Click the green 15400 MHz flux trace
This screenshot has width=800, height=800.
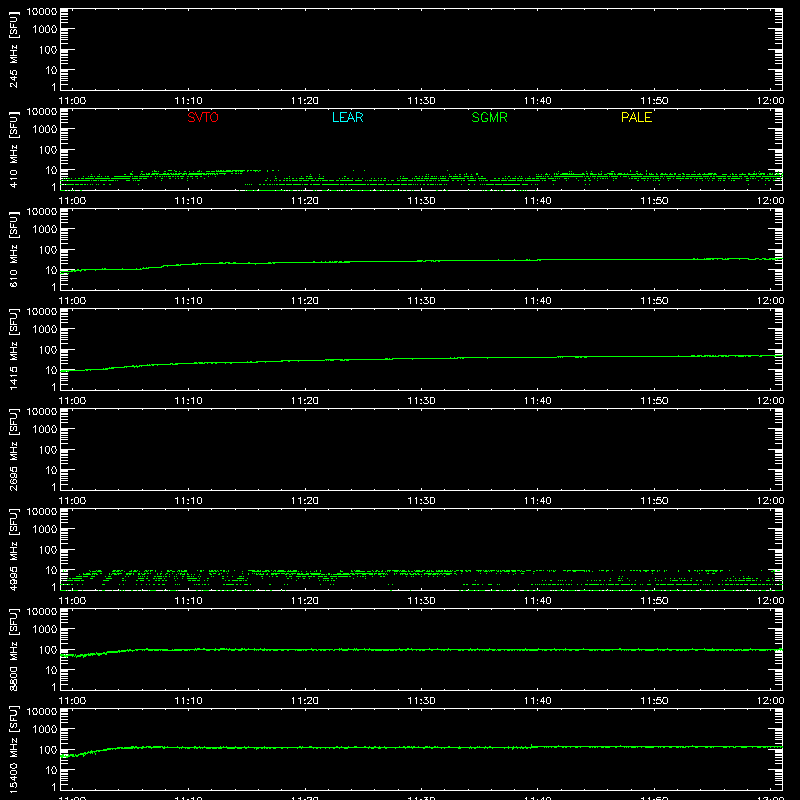click(x=421, y=747)
